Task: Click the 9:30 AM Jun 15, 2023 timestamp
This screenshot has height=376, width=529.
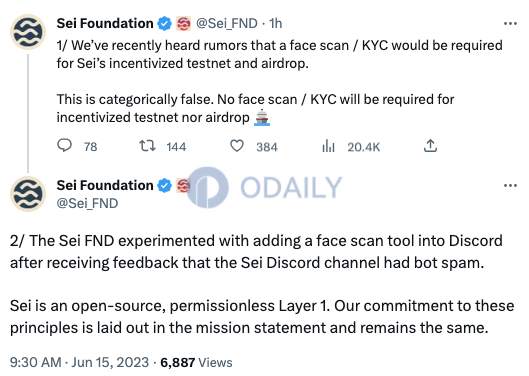Action: click(x=79, y=362)
